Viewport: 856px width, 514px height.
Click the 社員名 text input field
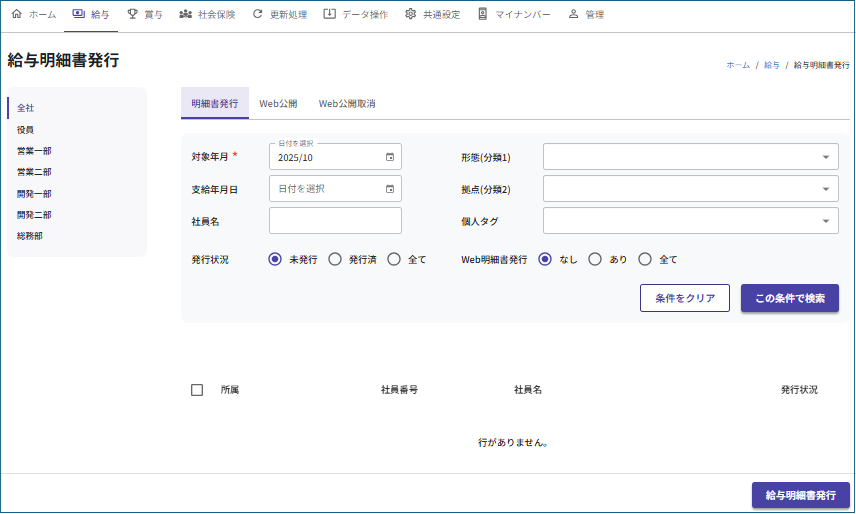(x=335, y=221)
